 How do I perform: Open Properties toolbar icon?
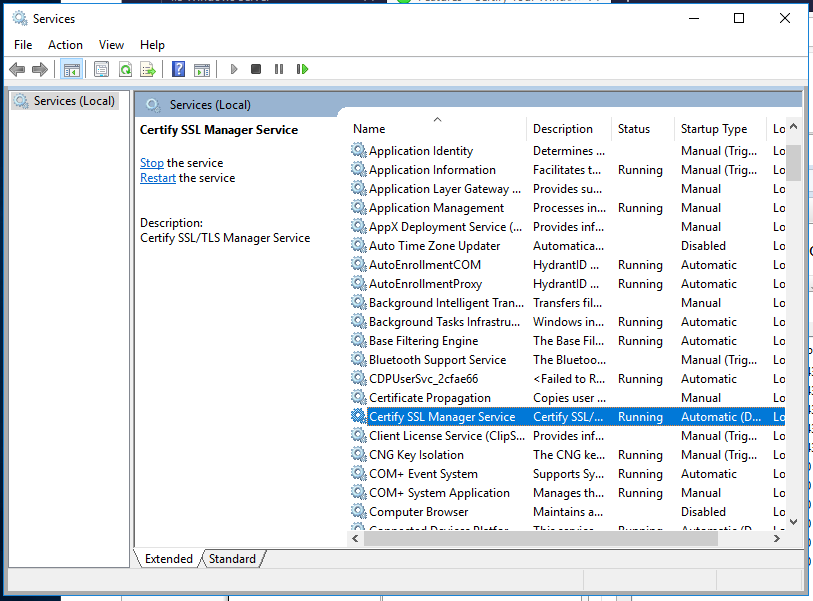(102, 69)
